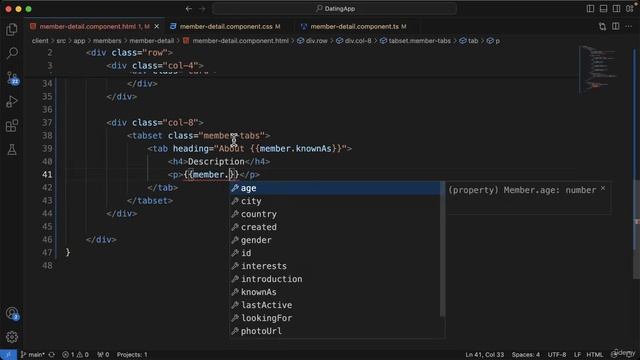Click the remote window icon in status bar
Image resolution: width=640 pixels, height=360 pixels.
tap(8, 355)
